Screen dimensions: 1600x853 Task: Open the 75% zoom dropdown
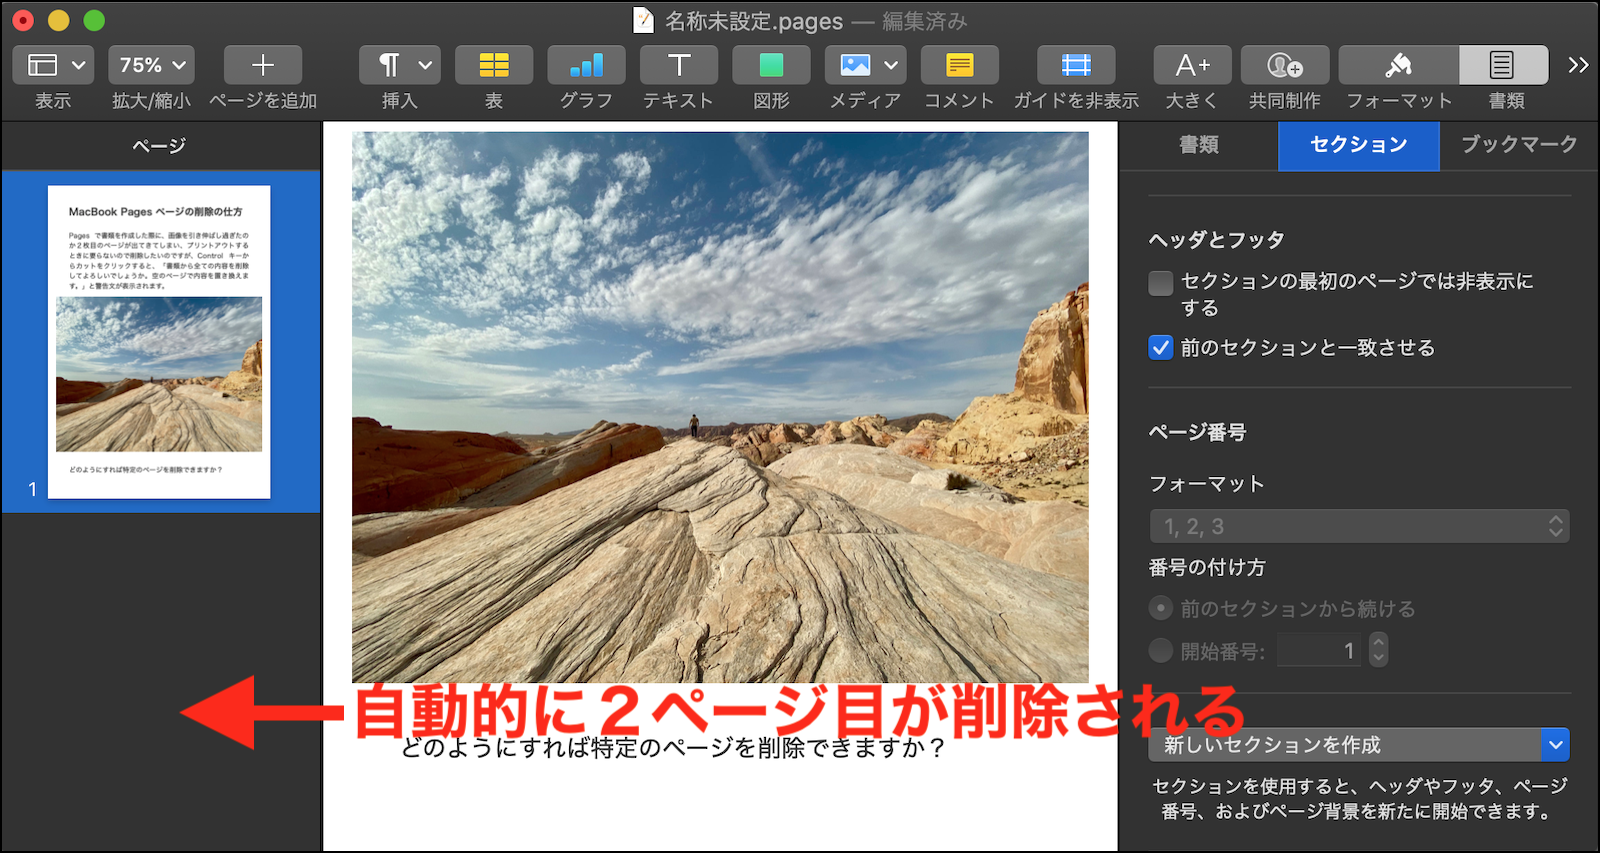point(152,66)
